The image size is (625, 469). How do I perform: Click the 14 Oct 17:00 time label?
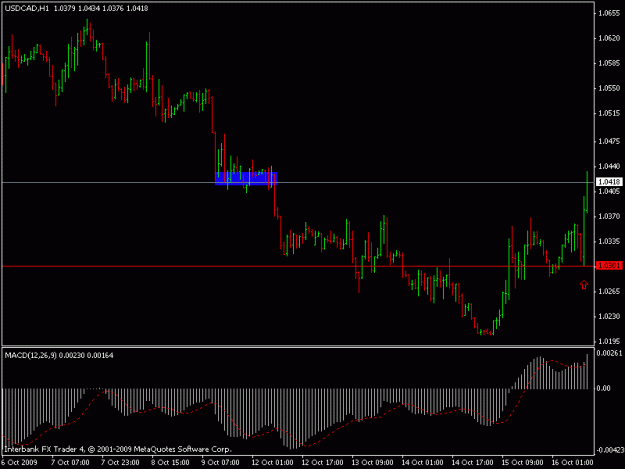click(472, 463)
